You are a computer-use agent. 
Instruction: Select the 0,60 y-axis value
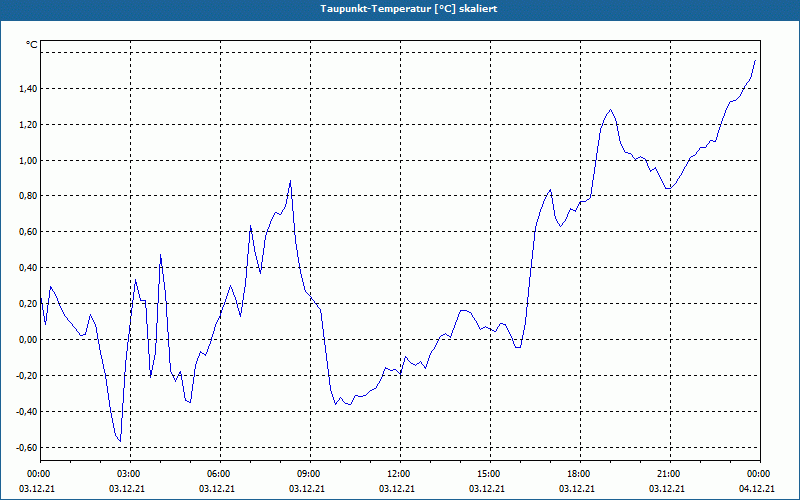pos(28,232)
